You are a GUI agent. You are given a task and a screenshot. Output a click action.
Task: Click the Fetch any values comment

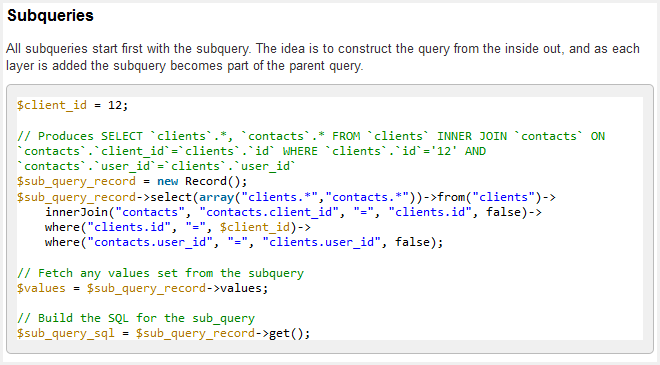click(x=160, y=273)
